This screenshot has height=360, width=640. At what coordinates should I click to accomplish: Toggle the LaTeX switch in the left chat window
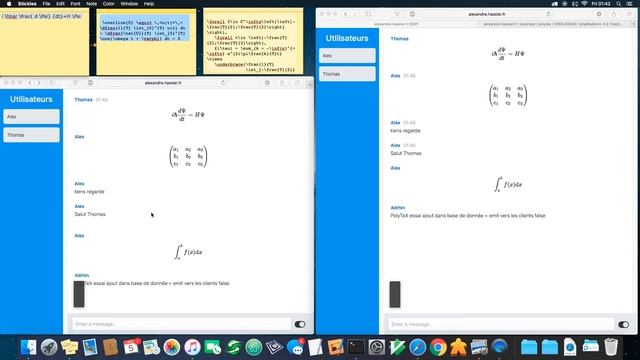[300, 324]
